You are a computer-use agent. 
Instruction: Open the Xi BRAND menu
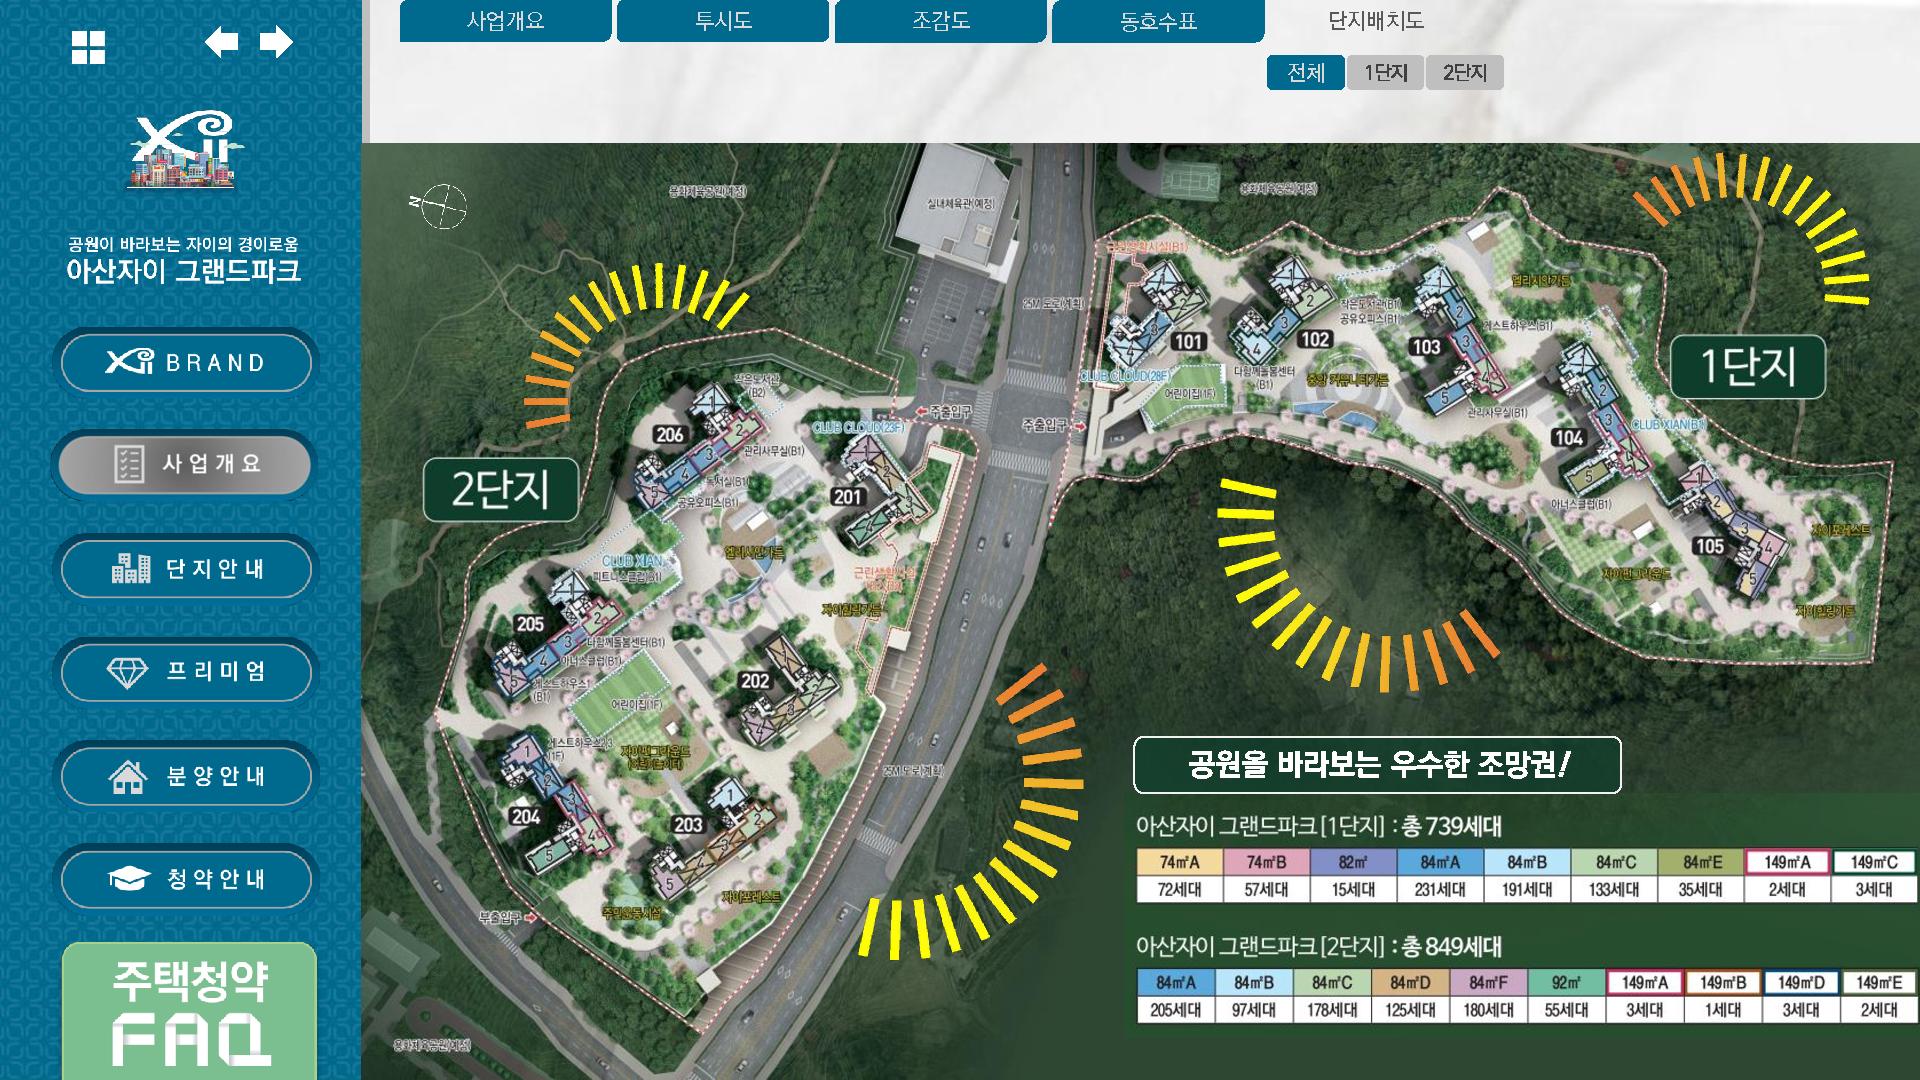186,362
